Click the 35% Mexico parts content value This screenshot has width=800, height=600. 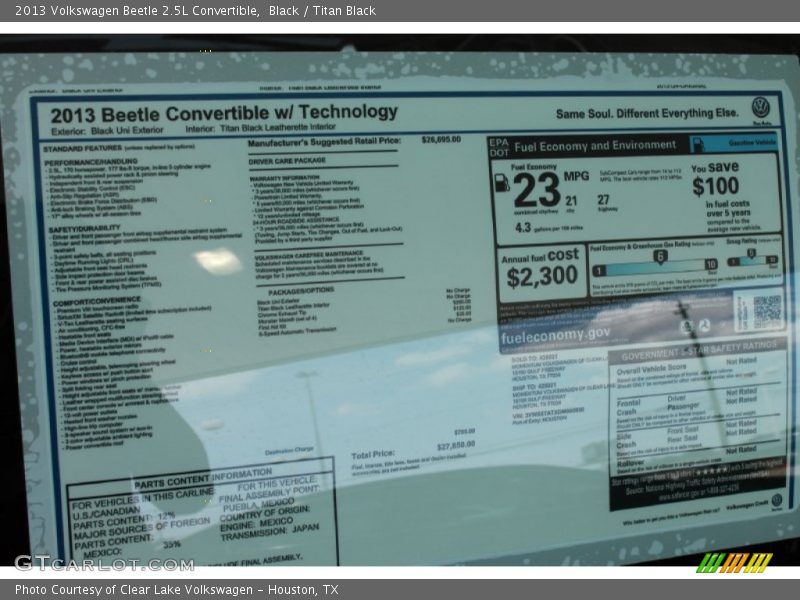coord(171,544)
